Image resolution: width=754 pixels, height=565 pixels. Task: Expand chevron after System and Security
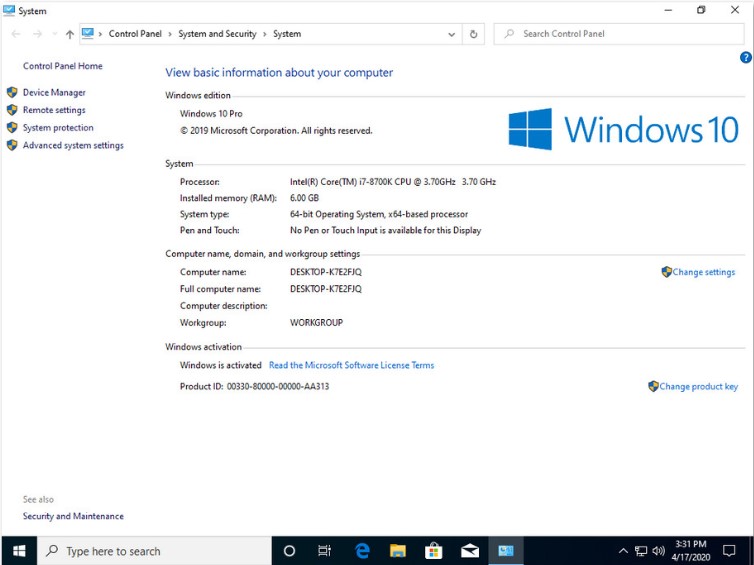pyautogui.click(x=264, y=34)
